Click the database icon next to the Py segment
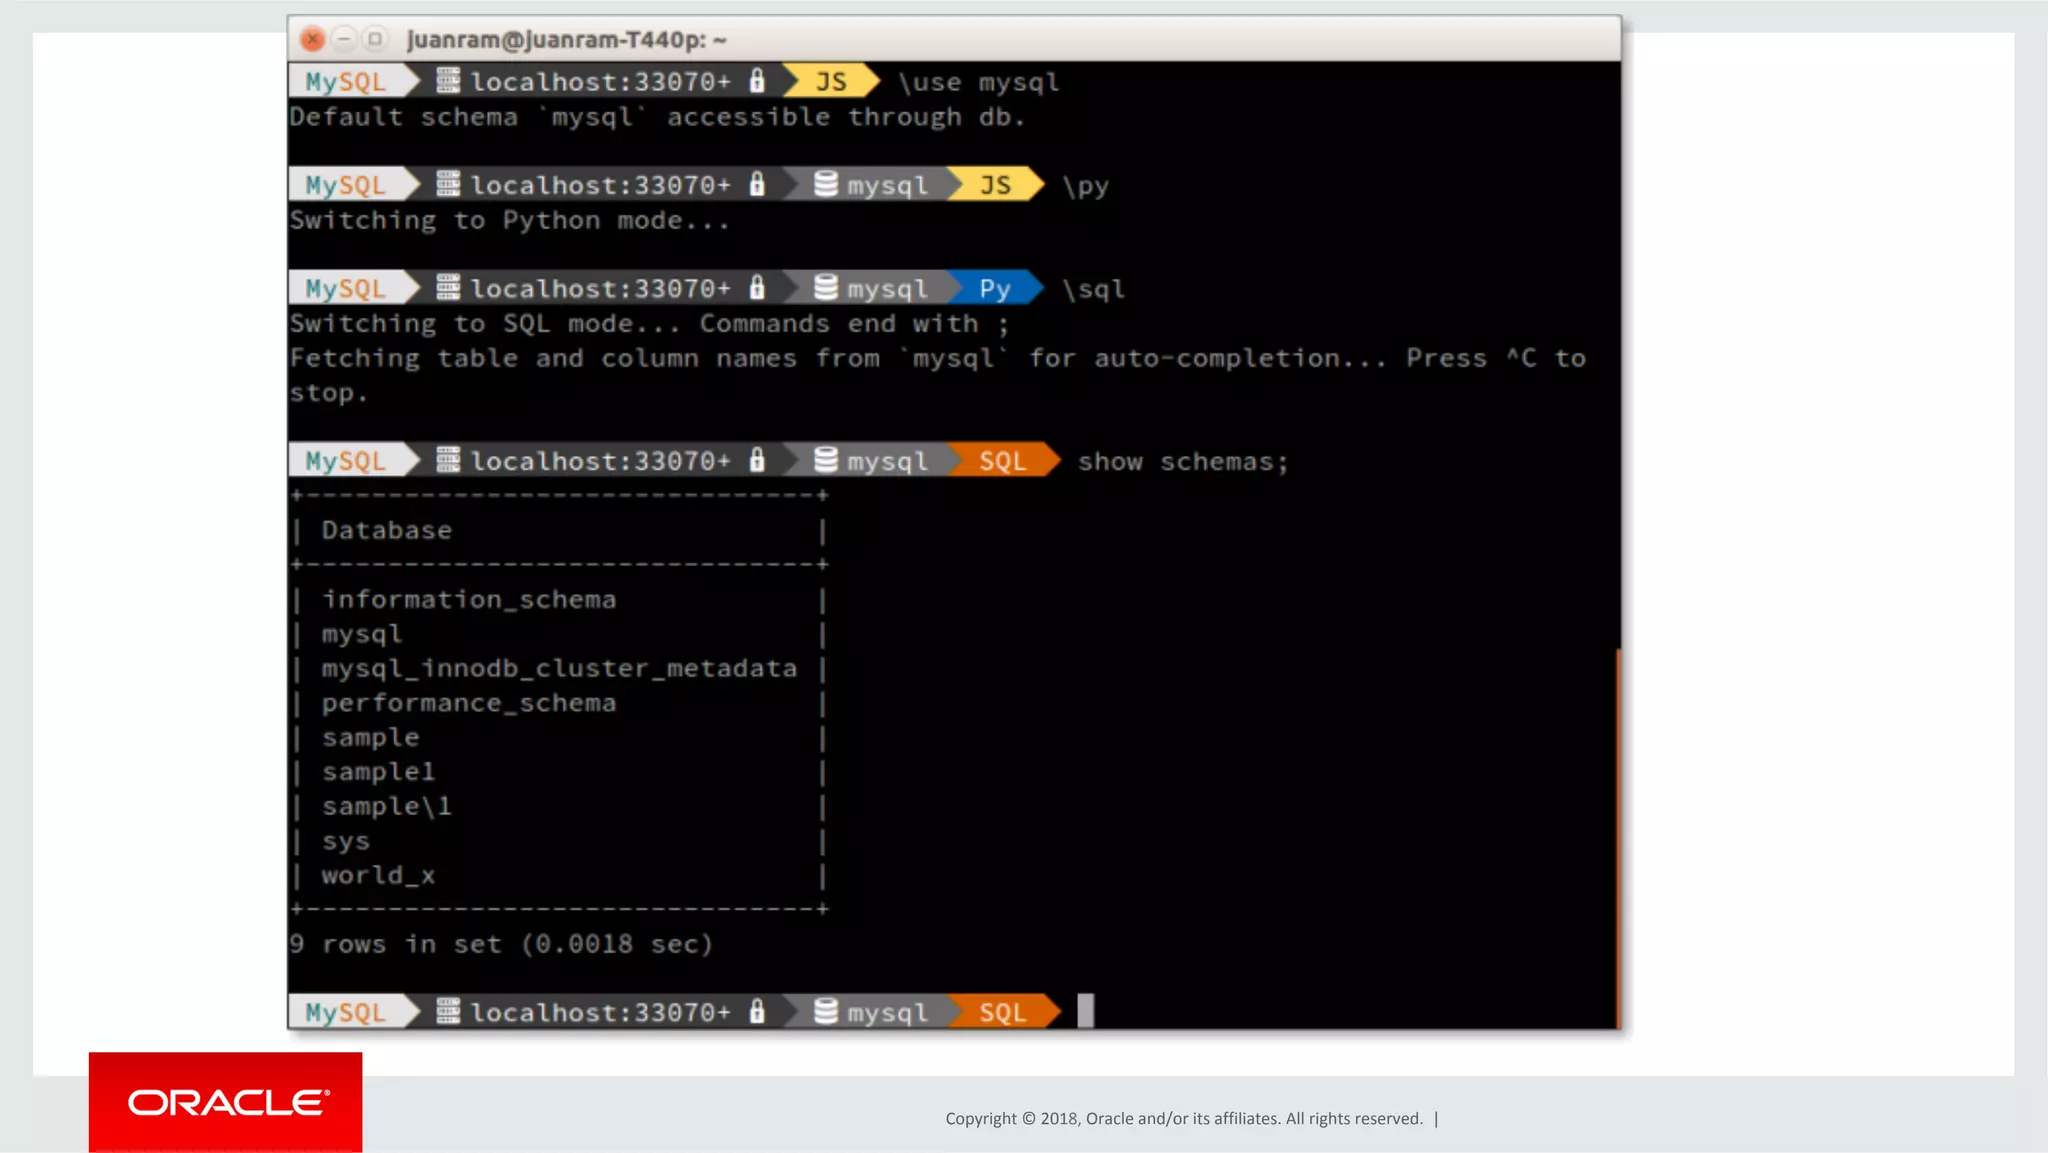 pos(826,288)
